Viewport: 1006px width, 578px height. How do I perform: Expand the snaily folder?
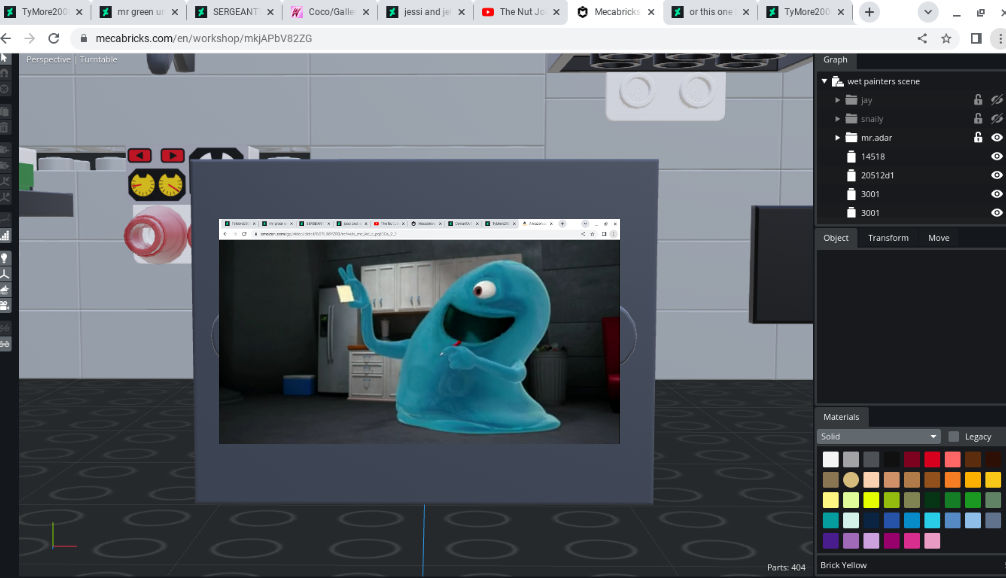coord(837,119)
